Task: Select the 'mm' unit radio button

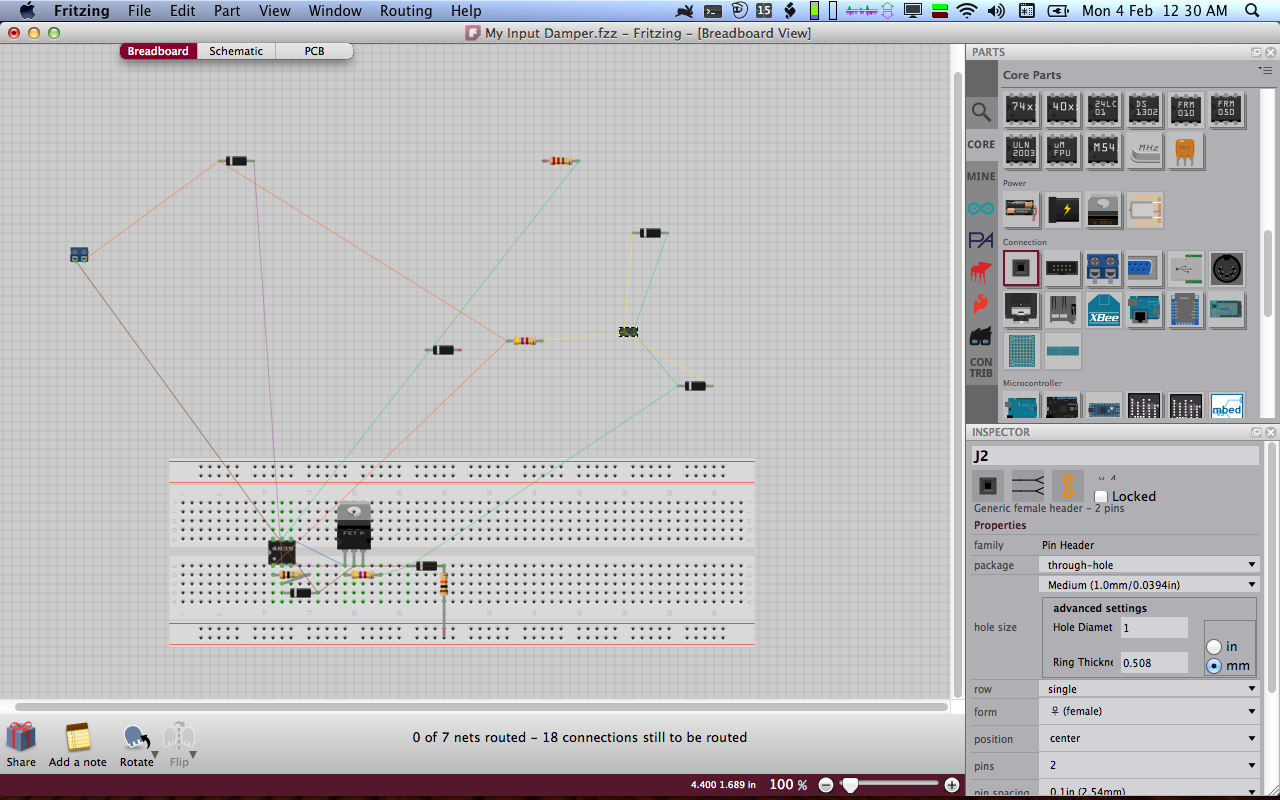Action: [1214, 667]
